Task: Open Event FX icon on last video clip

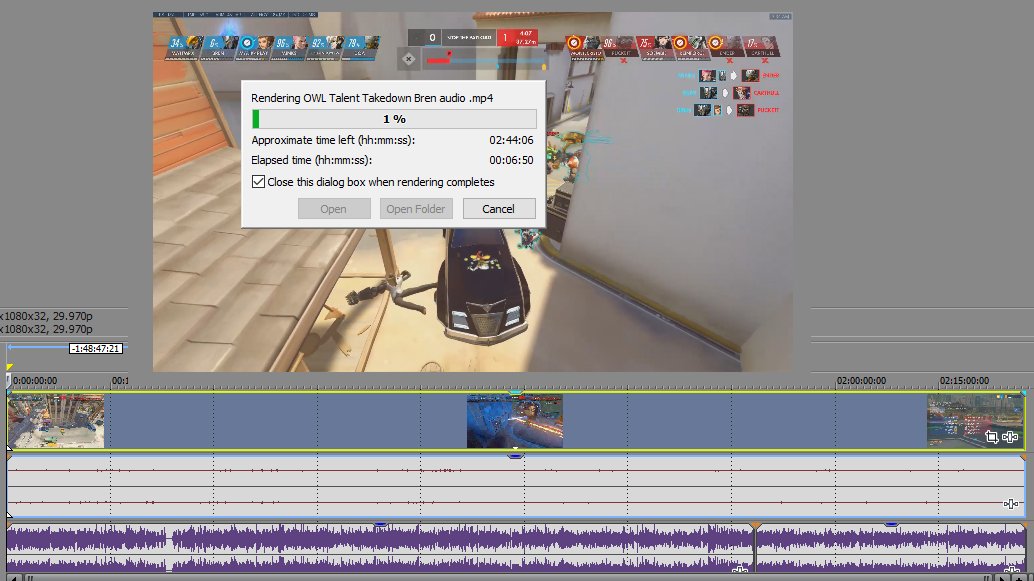Action: (x=1010, y=437)
